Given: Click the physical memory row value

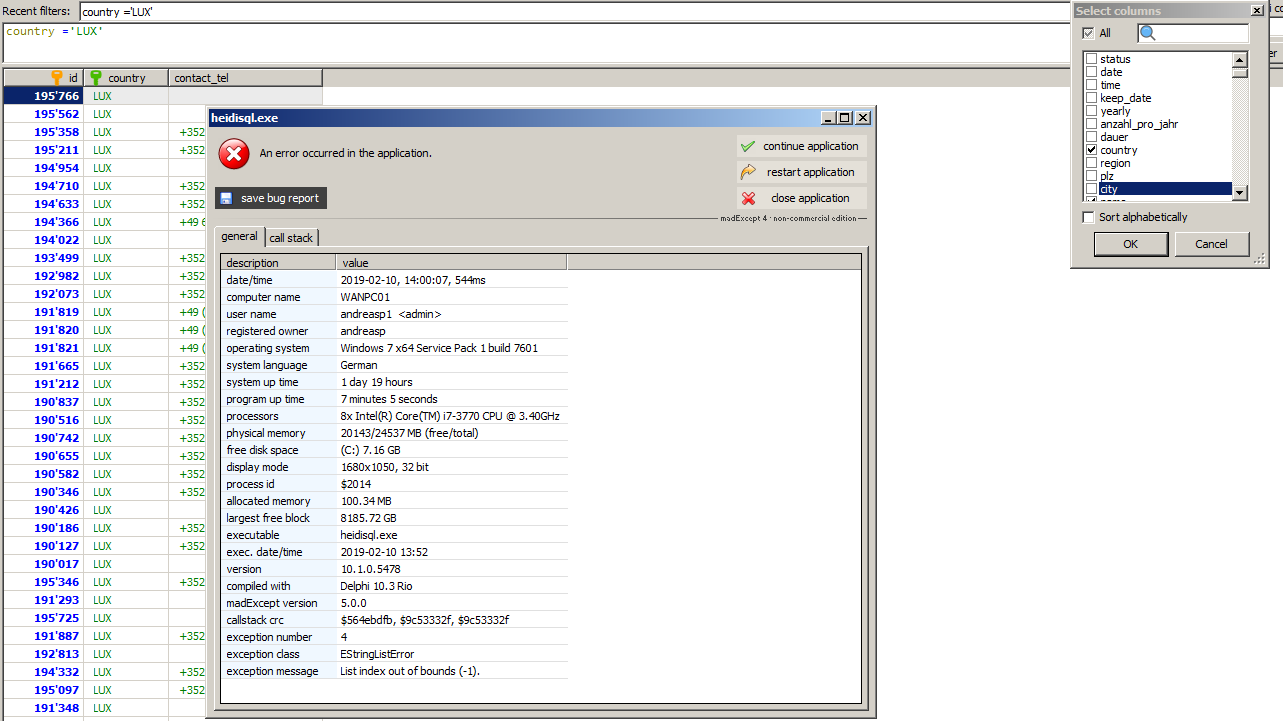Looking at the screenshot, I should point(409,433).
